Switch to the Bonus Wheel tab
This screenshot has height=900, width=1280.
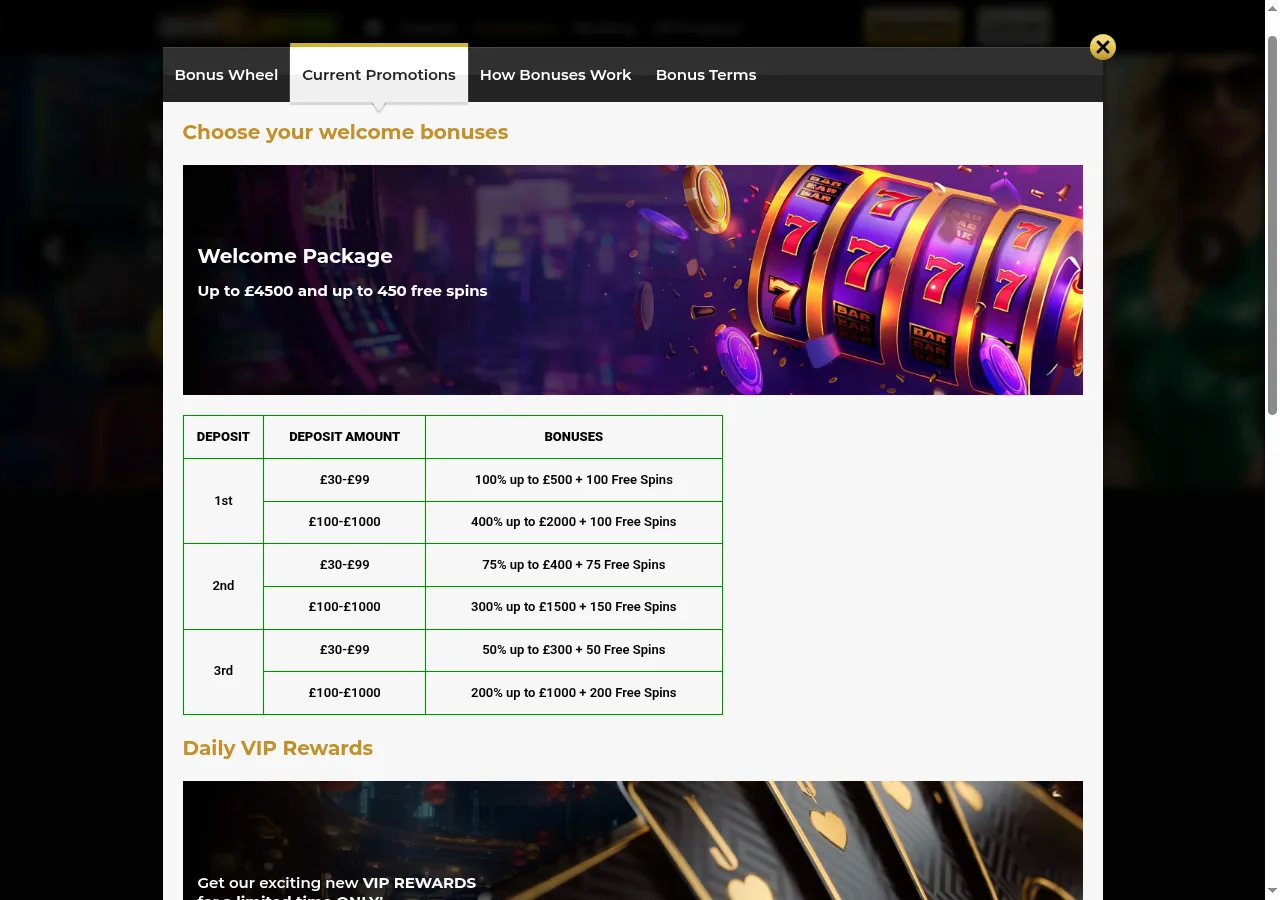226,75
